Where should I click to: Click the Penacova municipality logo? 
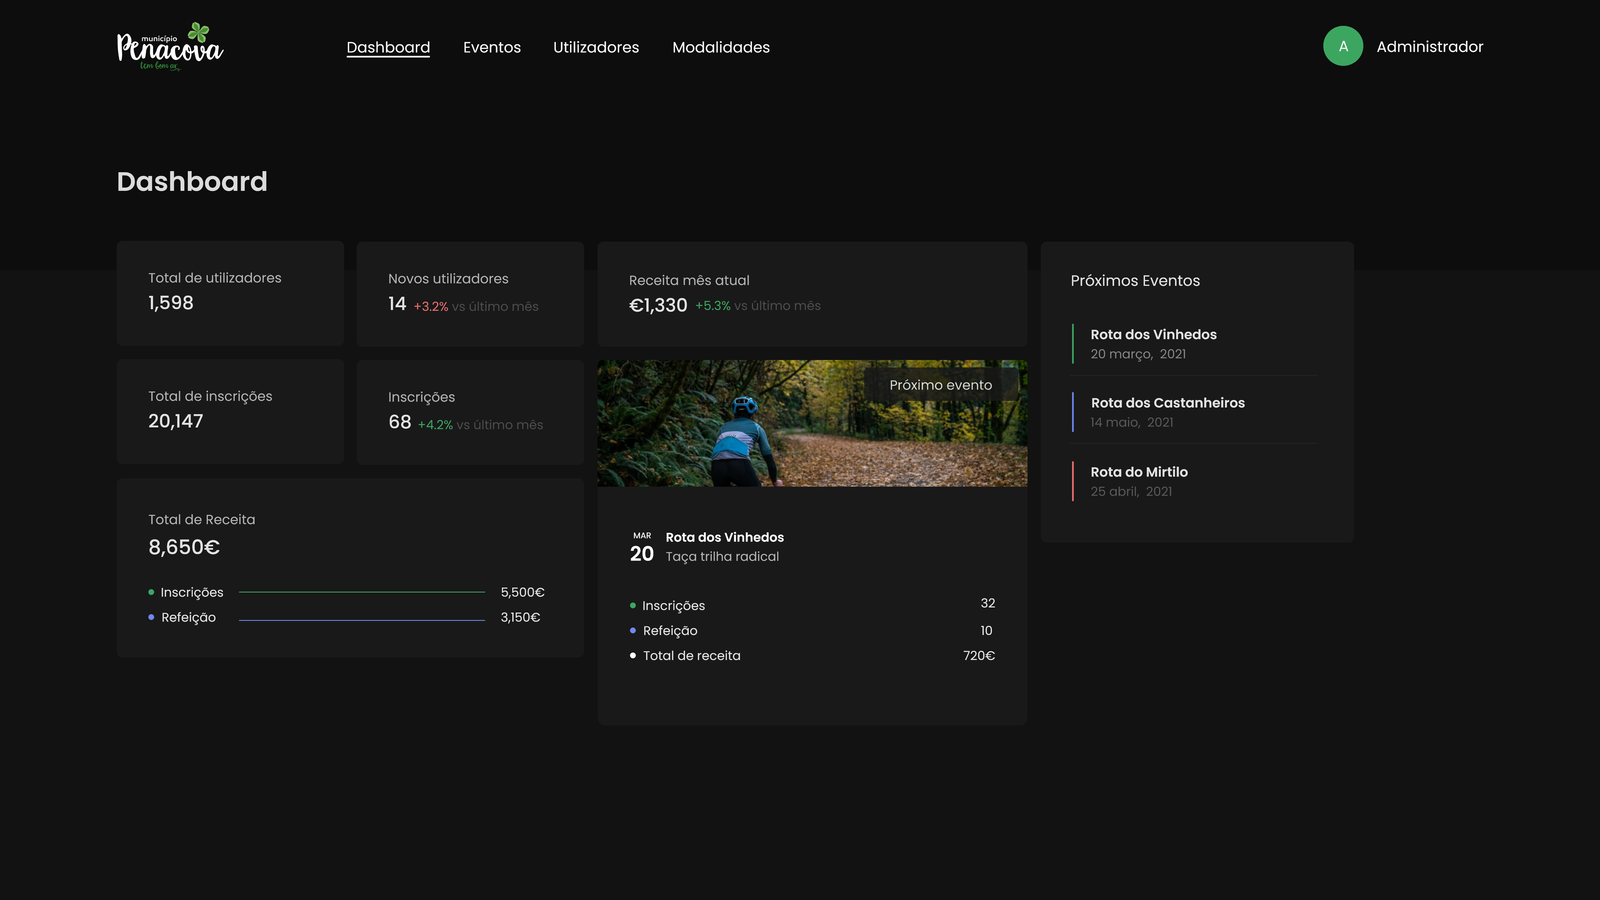(170, 47)
